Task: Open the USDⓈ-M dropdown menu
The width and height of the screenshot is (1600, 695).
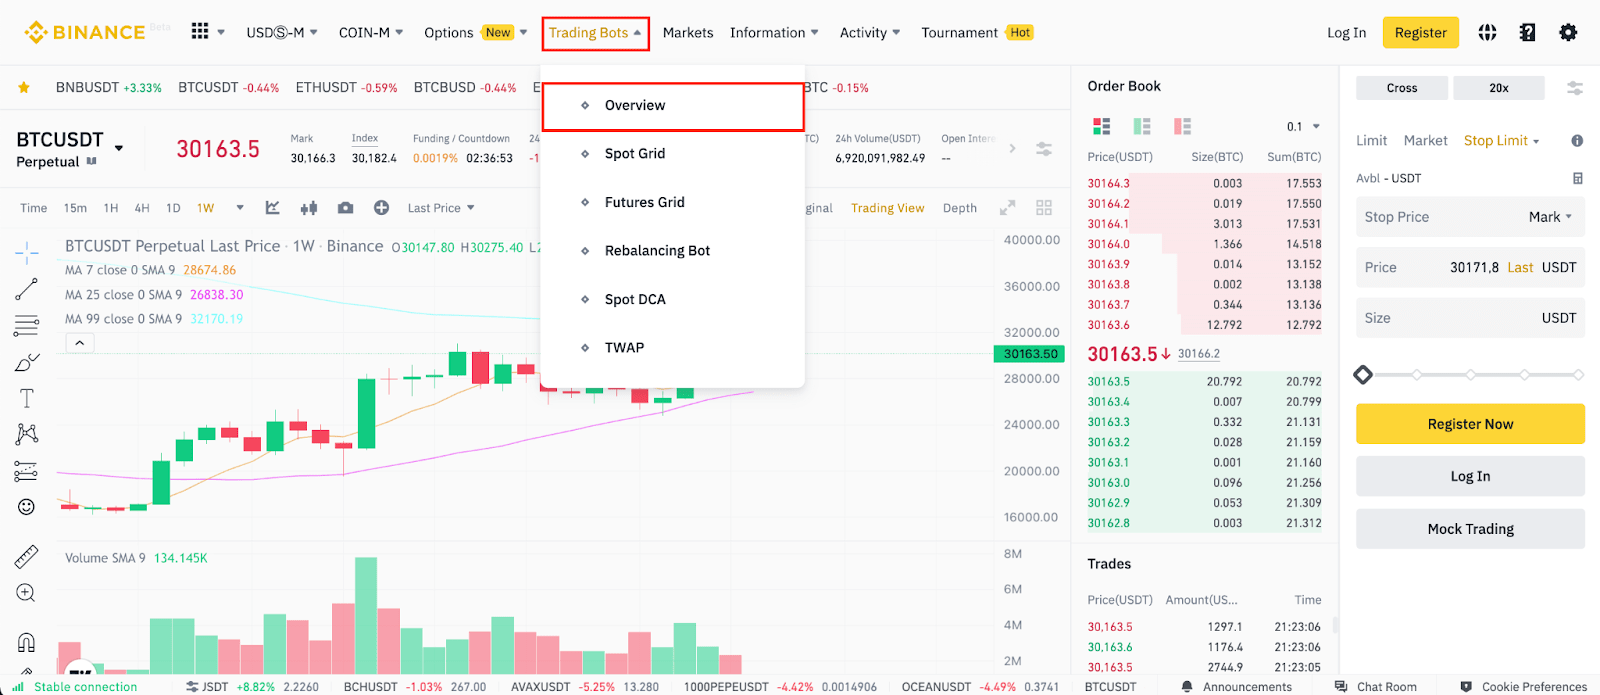Action: tap(282, 32)
